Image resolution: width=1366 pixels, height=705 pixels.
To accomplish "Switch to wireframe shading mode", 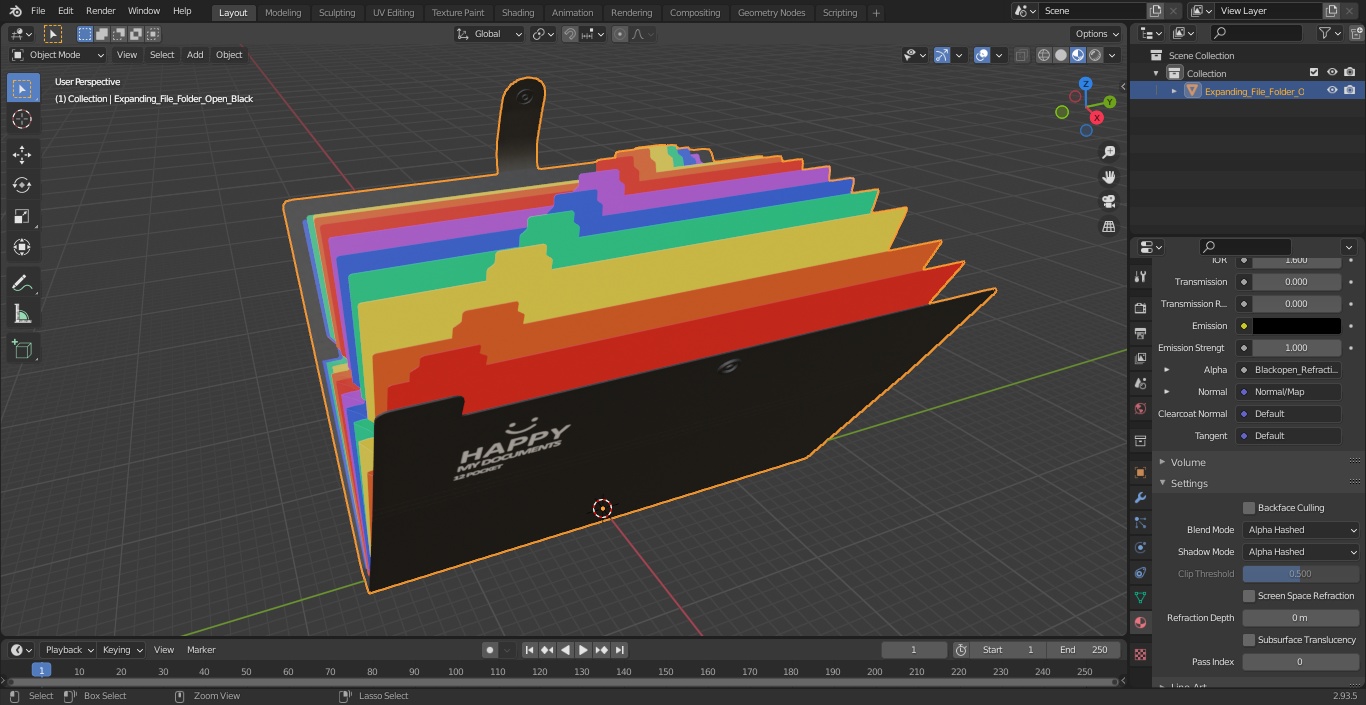I will click(1044, 55).
